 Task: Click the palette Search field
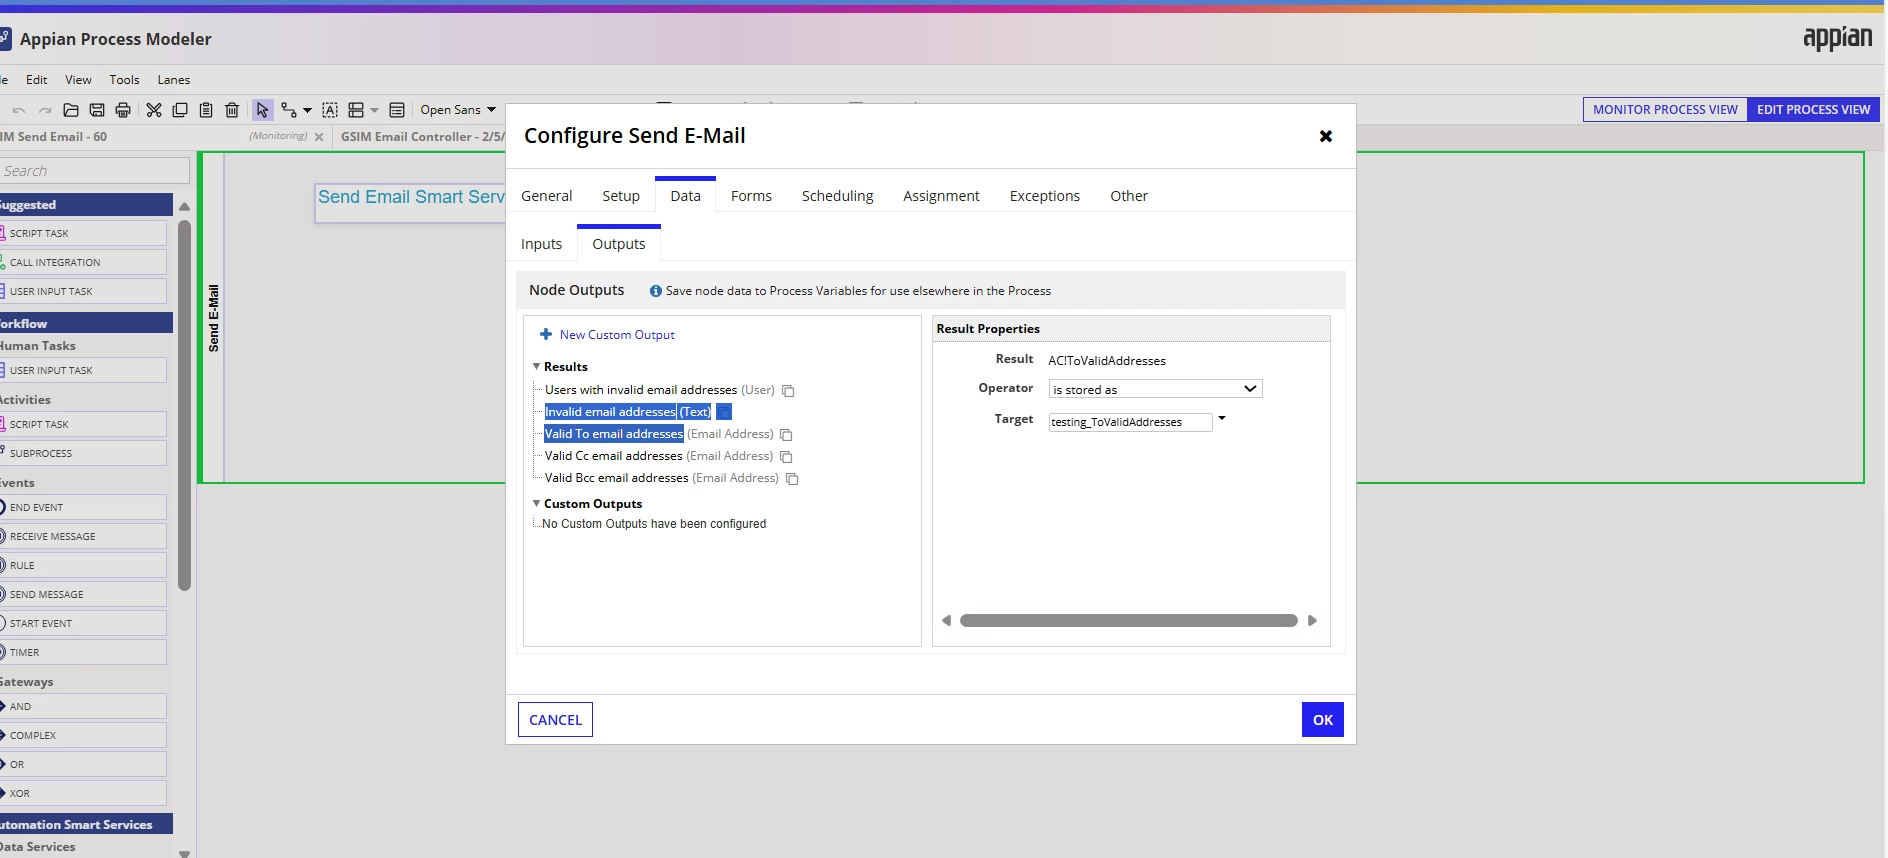point(95,171)
